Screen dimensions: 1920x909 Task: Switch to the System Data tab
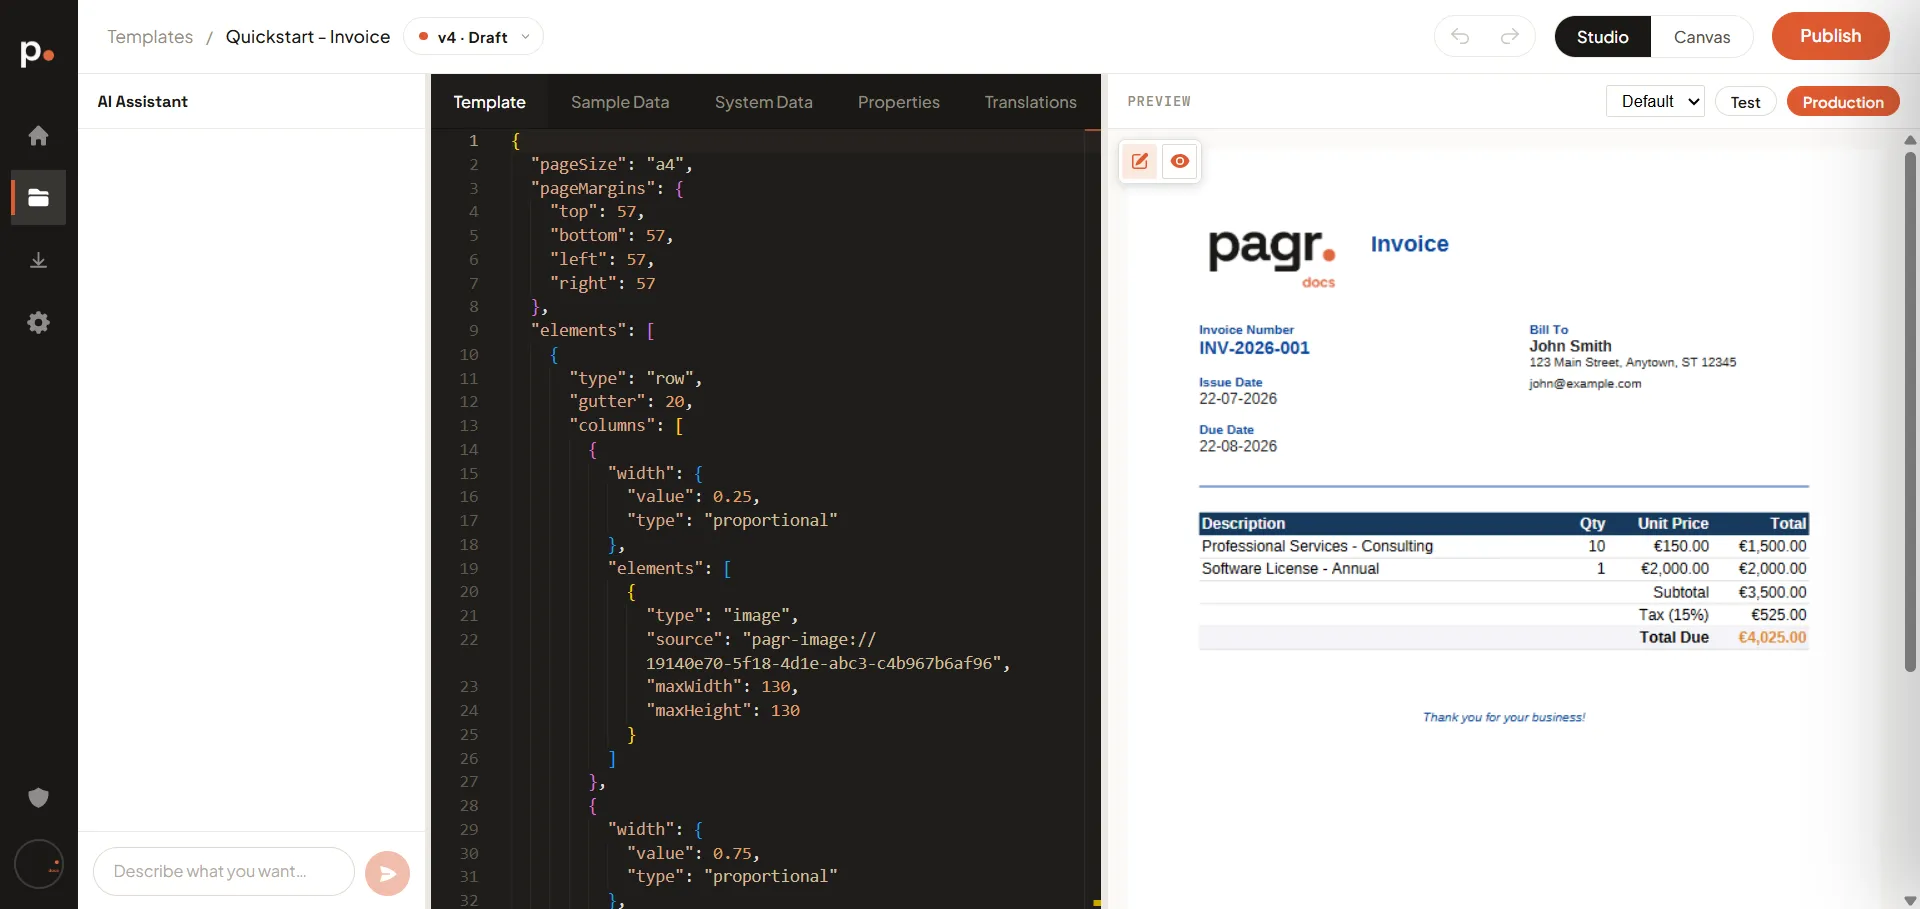763,102
